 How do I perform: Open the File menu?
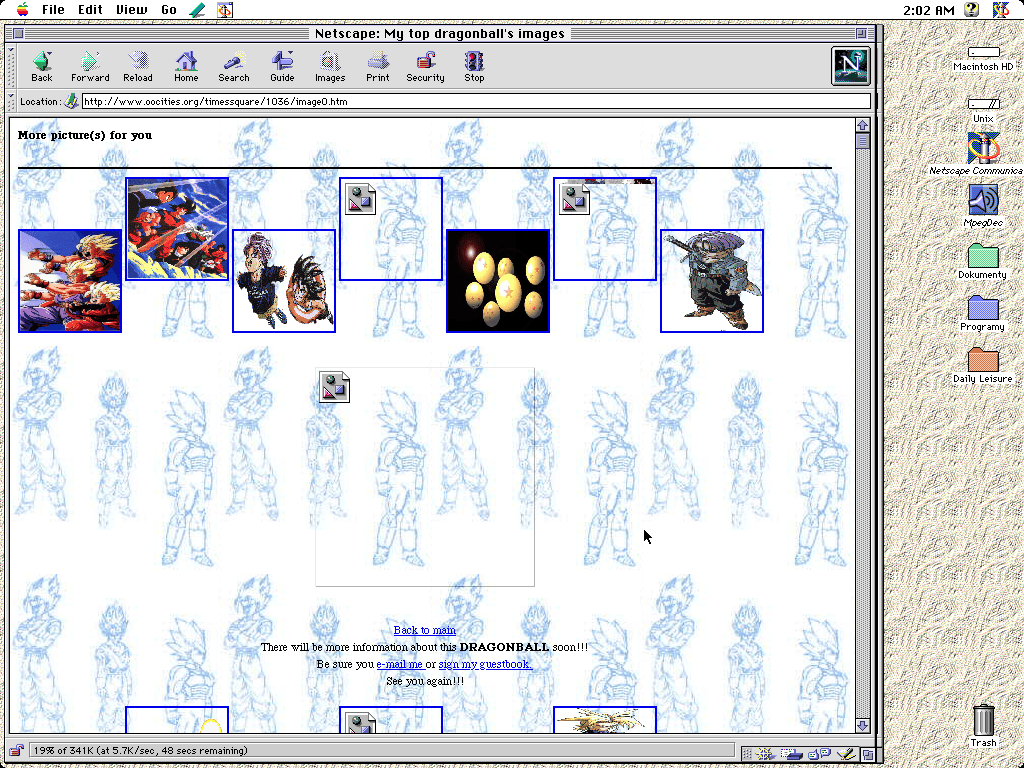coord(53,10)
